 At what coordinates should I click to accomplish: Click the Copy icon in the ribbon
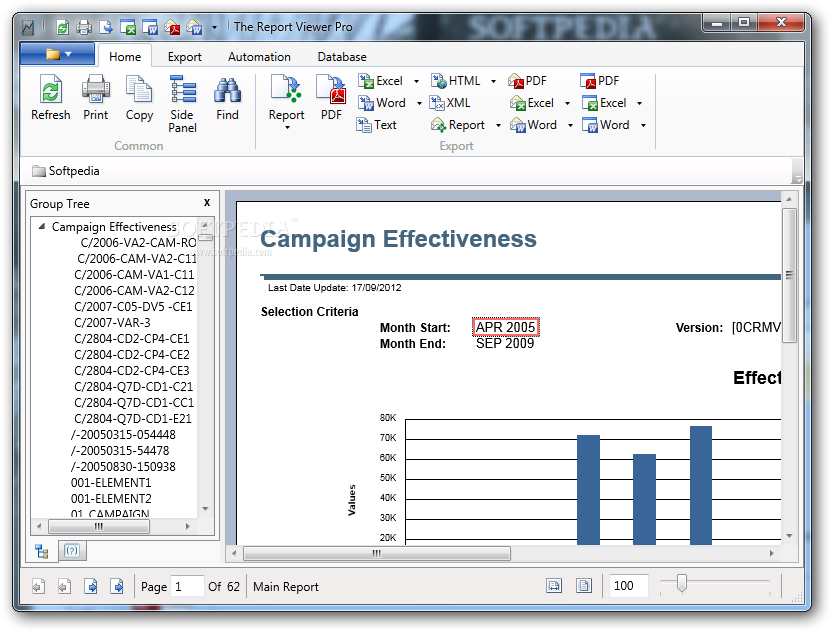coord(139,89)
